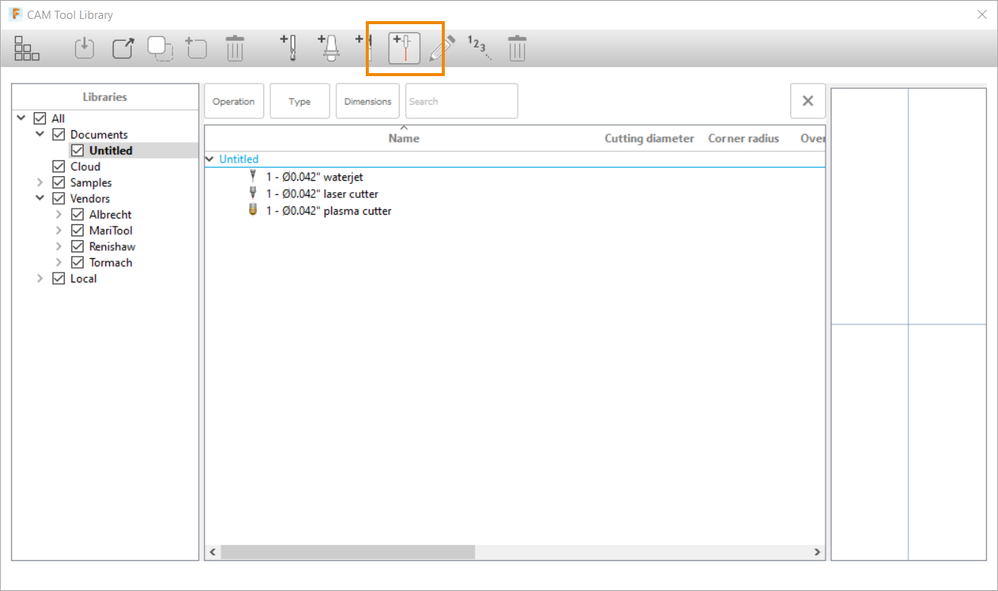This screenshot has height=591, width=998.
Task: Click the delete tool trash icon
Action: coord(517,48)
